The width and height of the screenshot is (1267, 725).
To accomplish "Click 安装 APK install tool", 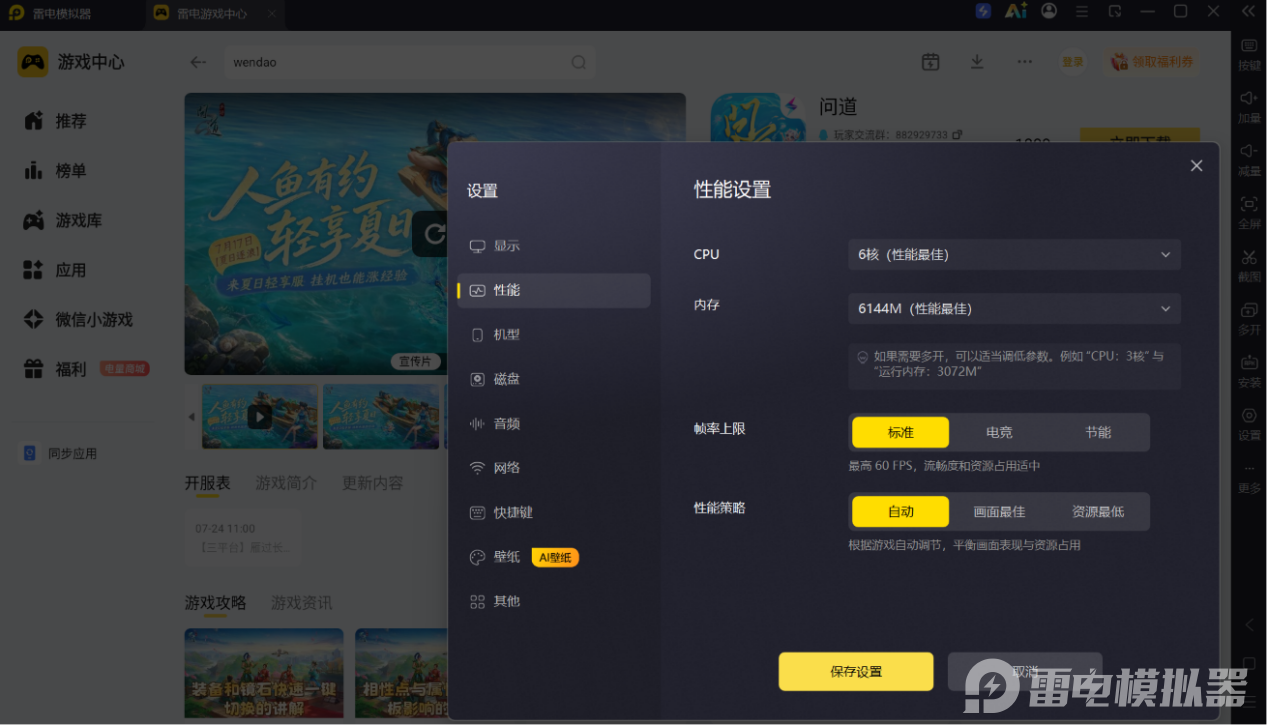I will pyautogui.click(x=1249, y=371).
